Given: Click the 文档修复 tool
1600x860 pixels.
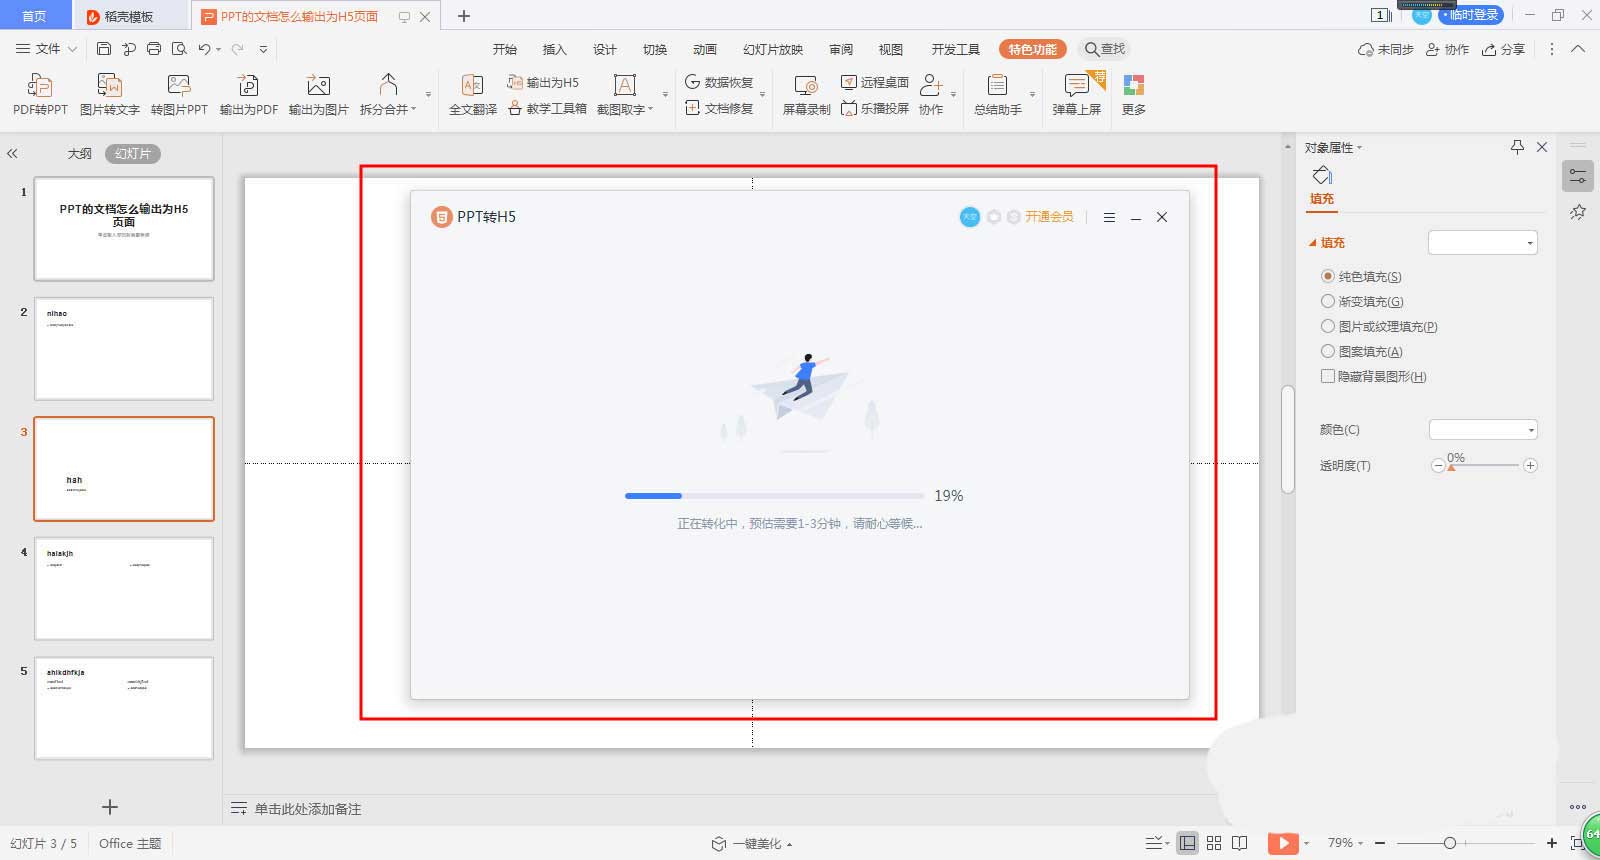Looking at the screenshot, I should coord(719,108).
